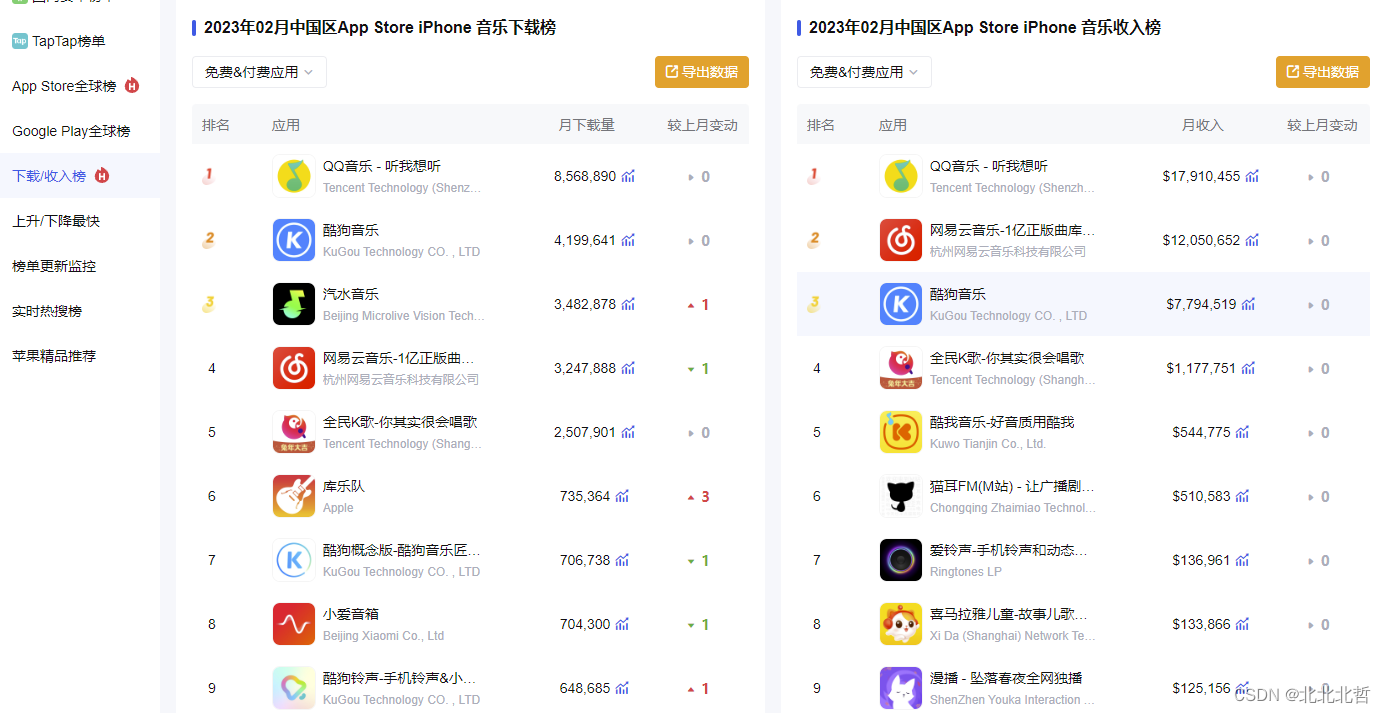Open QQ音乐 app icon in download chart
Viewport: 1386px width, 713px height.
tap(294, 176)
